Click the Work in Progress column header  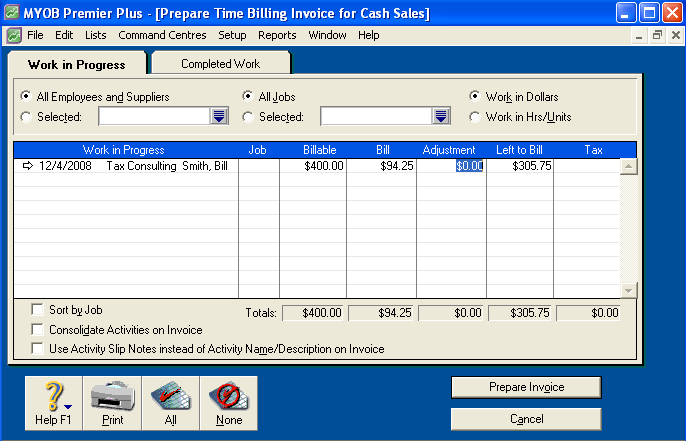tap(124, 150)
